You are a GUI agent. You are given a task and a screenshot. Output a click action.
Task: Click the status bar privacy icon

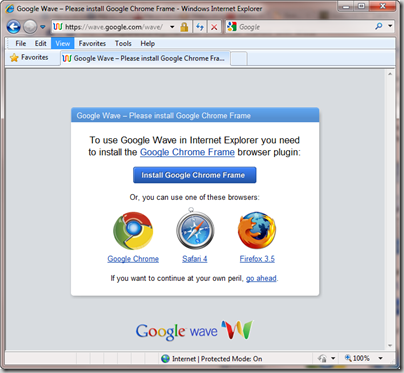tap(322, 358)
